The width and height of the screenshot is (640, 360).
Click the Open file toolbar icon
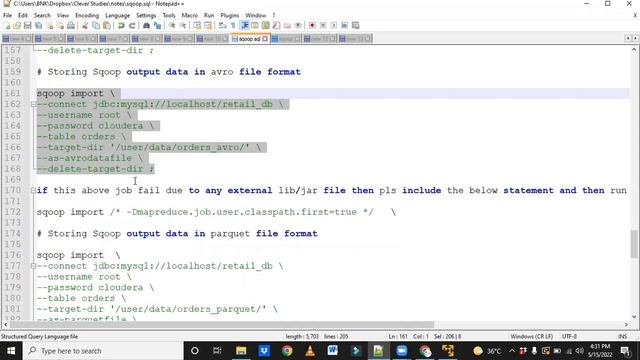17,26
